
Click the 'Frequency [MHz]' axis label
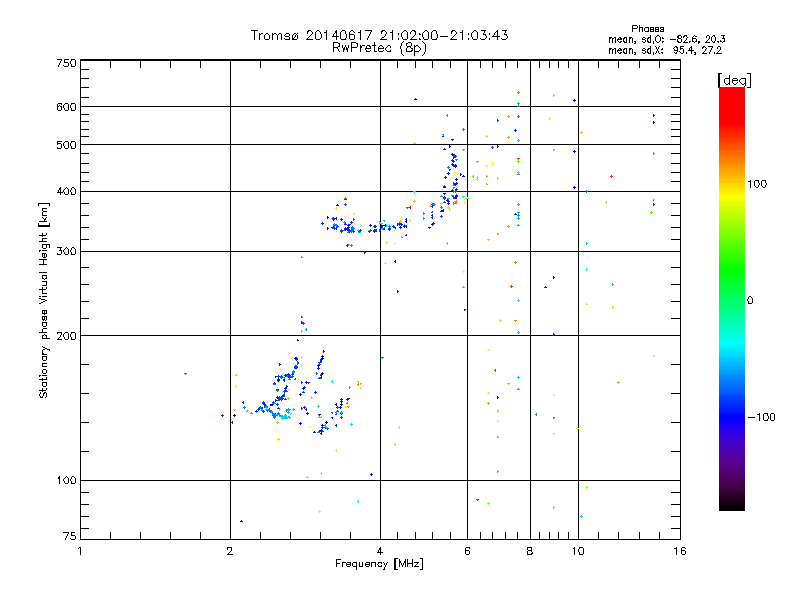379,564
